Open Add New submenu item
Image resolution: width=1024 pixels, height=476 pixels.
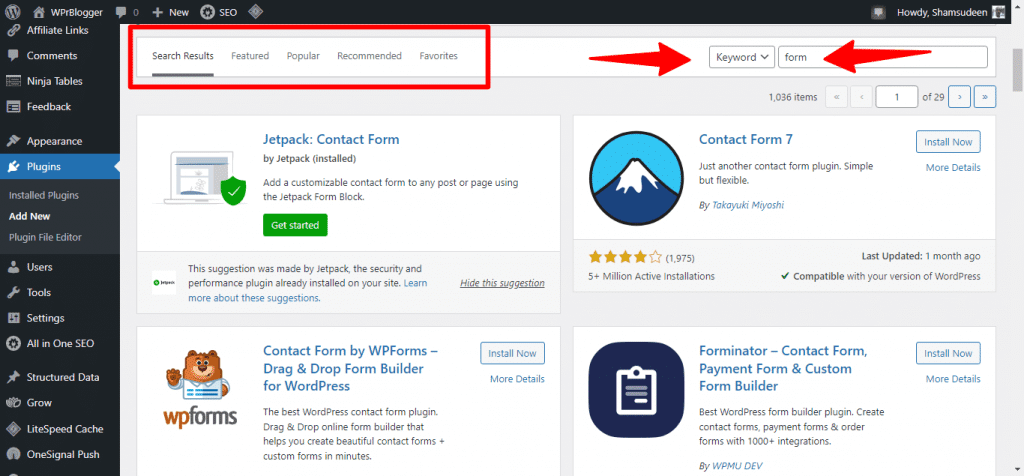[30, 216]
